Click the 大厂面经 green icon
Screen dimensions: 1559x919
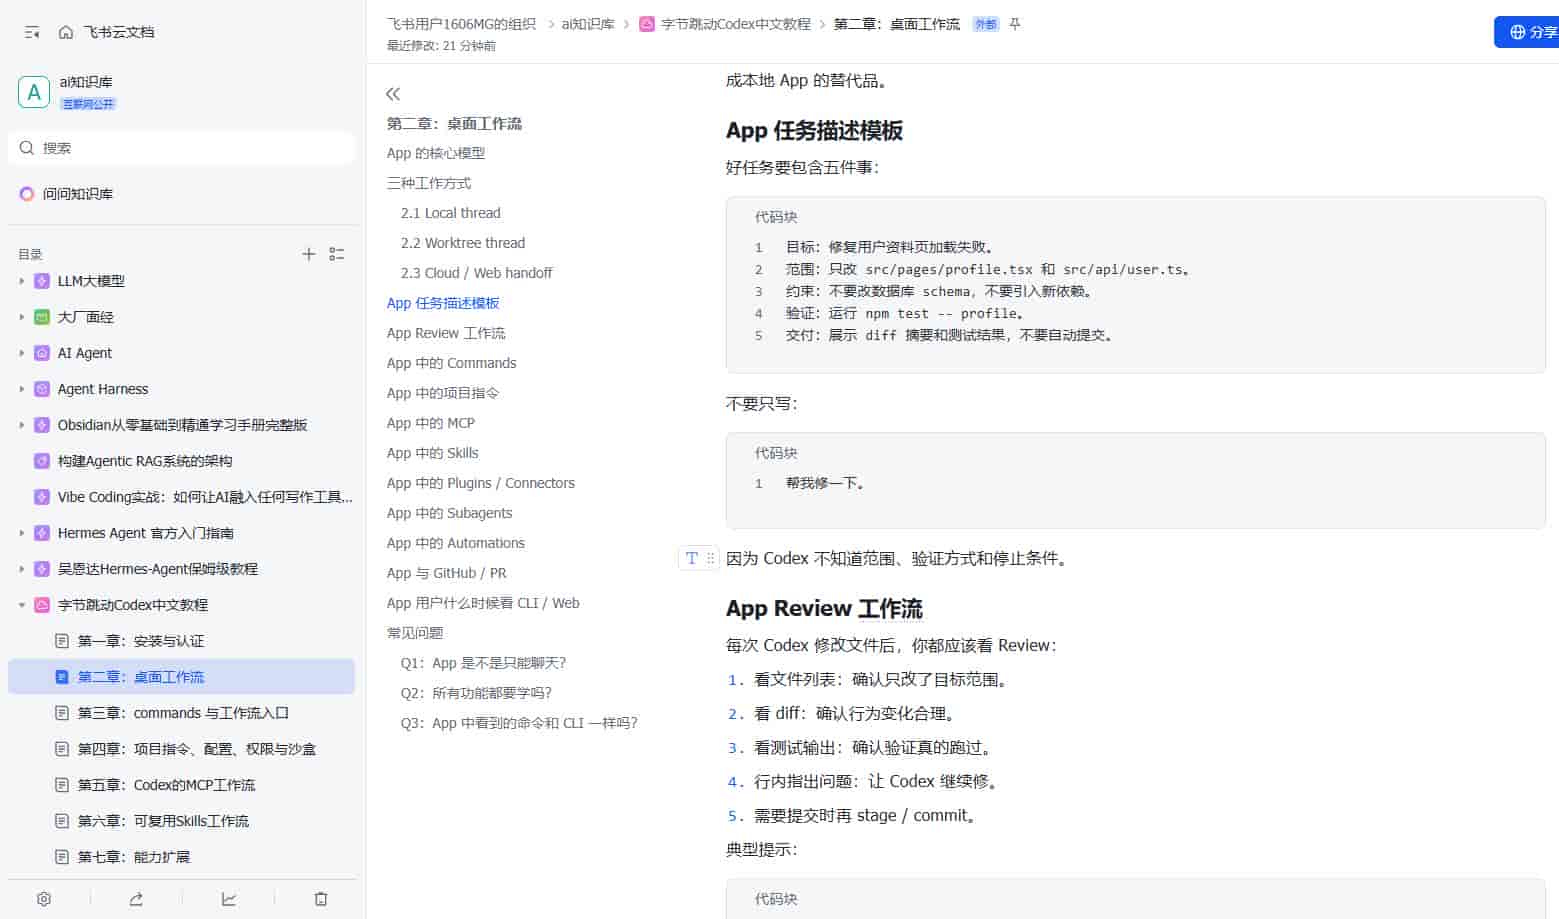point(42,317)
